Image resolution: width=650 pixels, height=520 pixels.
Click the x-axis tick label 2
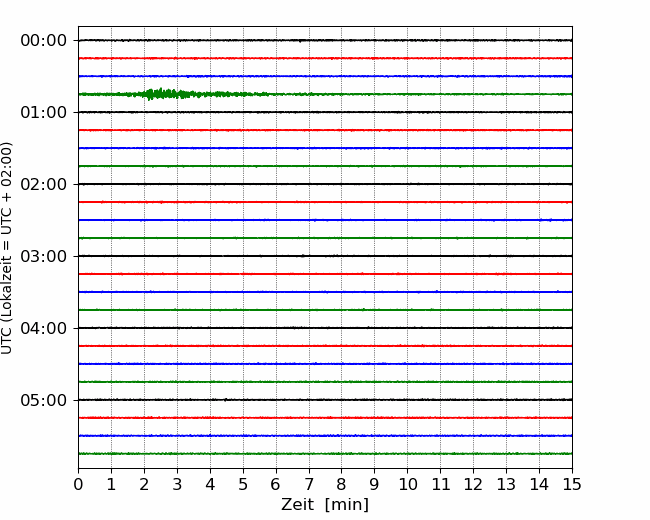coord(144,484)
